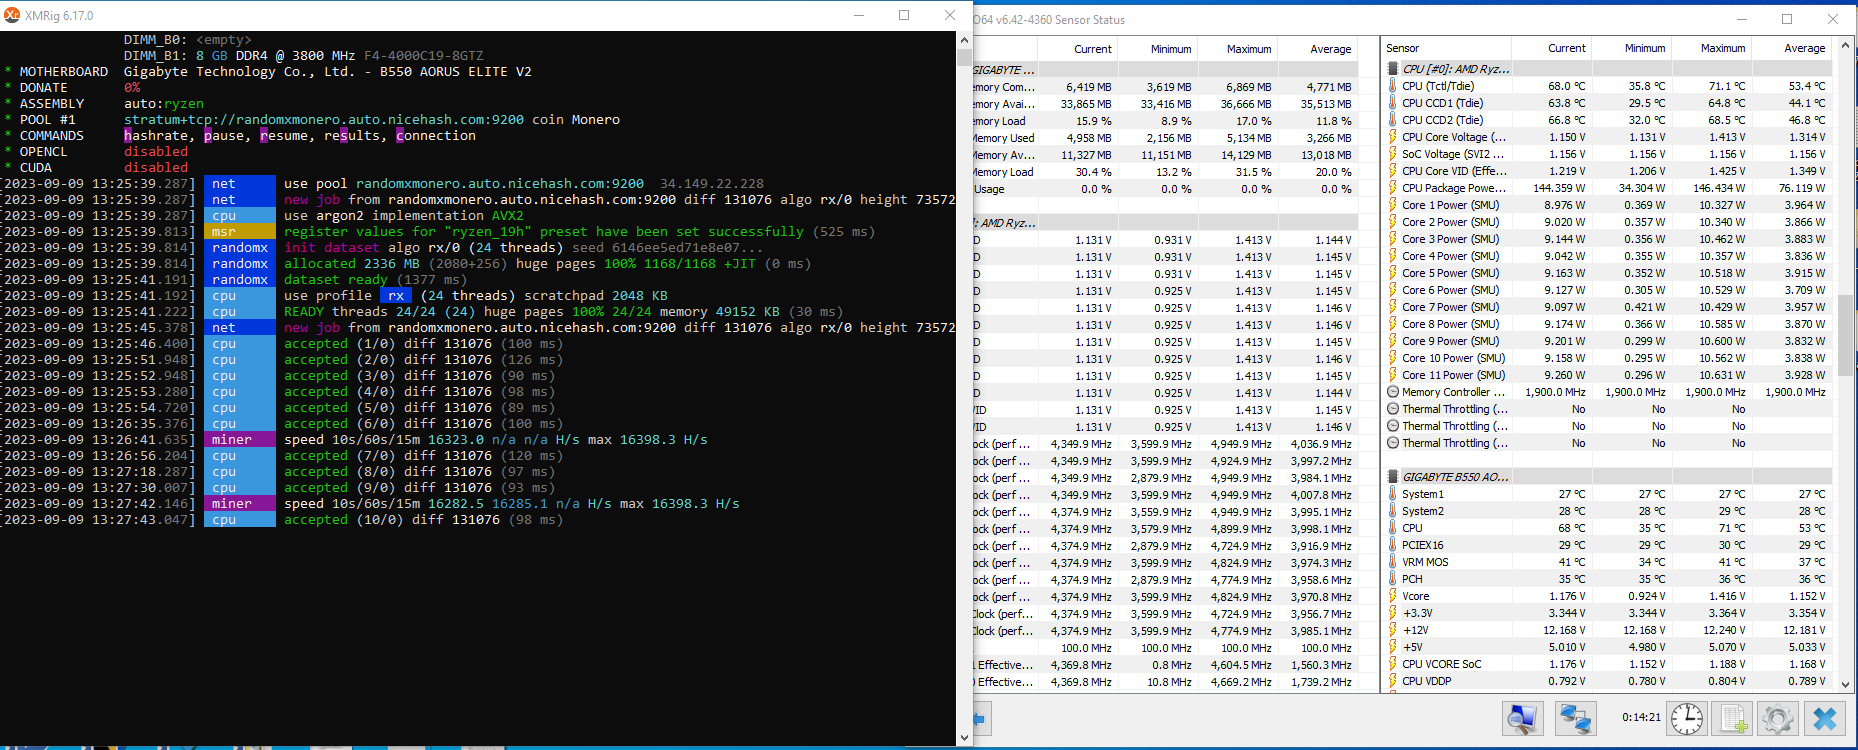Click the thermometer icon beside CPU CCD1 (Tdie)
Viewport: 1858px width, 750px height.
[1392, 103]
